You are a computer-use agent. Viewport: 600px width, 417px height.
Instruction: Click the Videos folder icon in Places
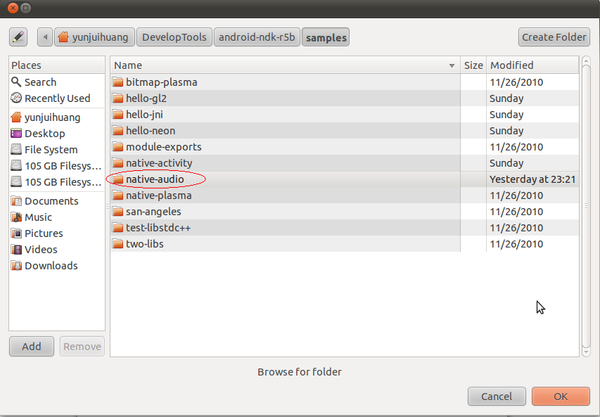pos(16,249)
